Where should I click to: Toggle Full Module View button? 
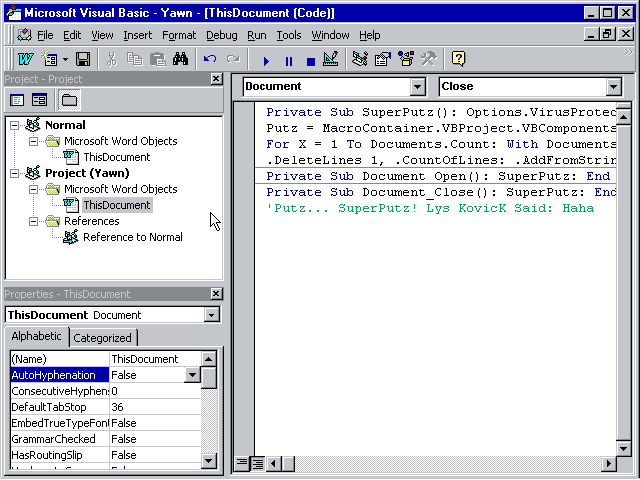258,464
